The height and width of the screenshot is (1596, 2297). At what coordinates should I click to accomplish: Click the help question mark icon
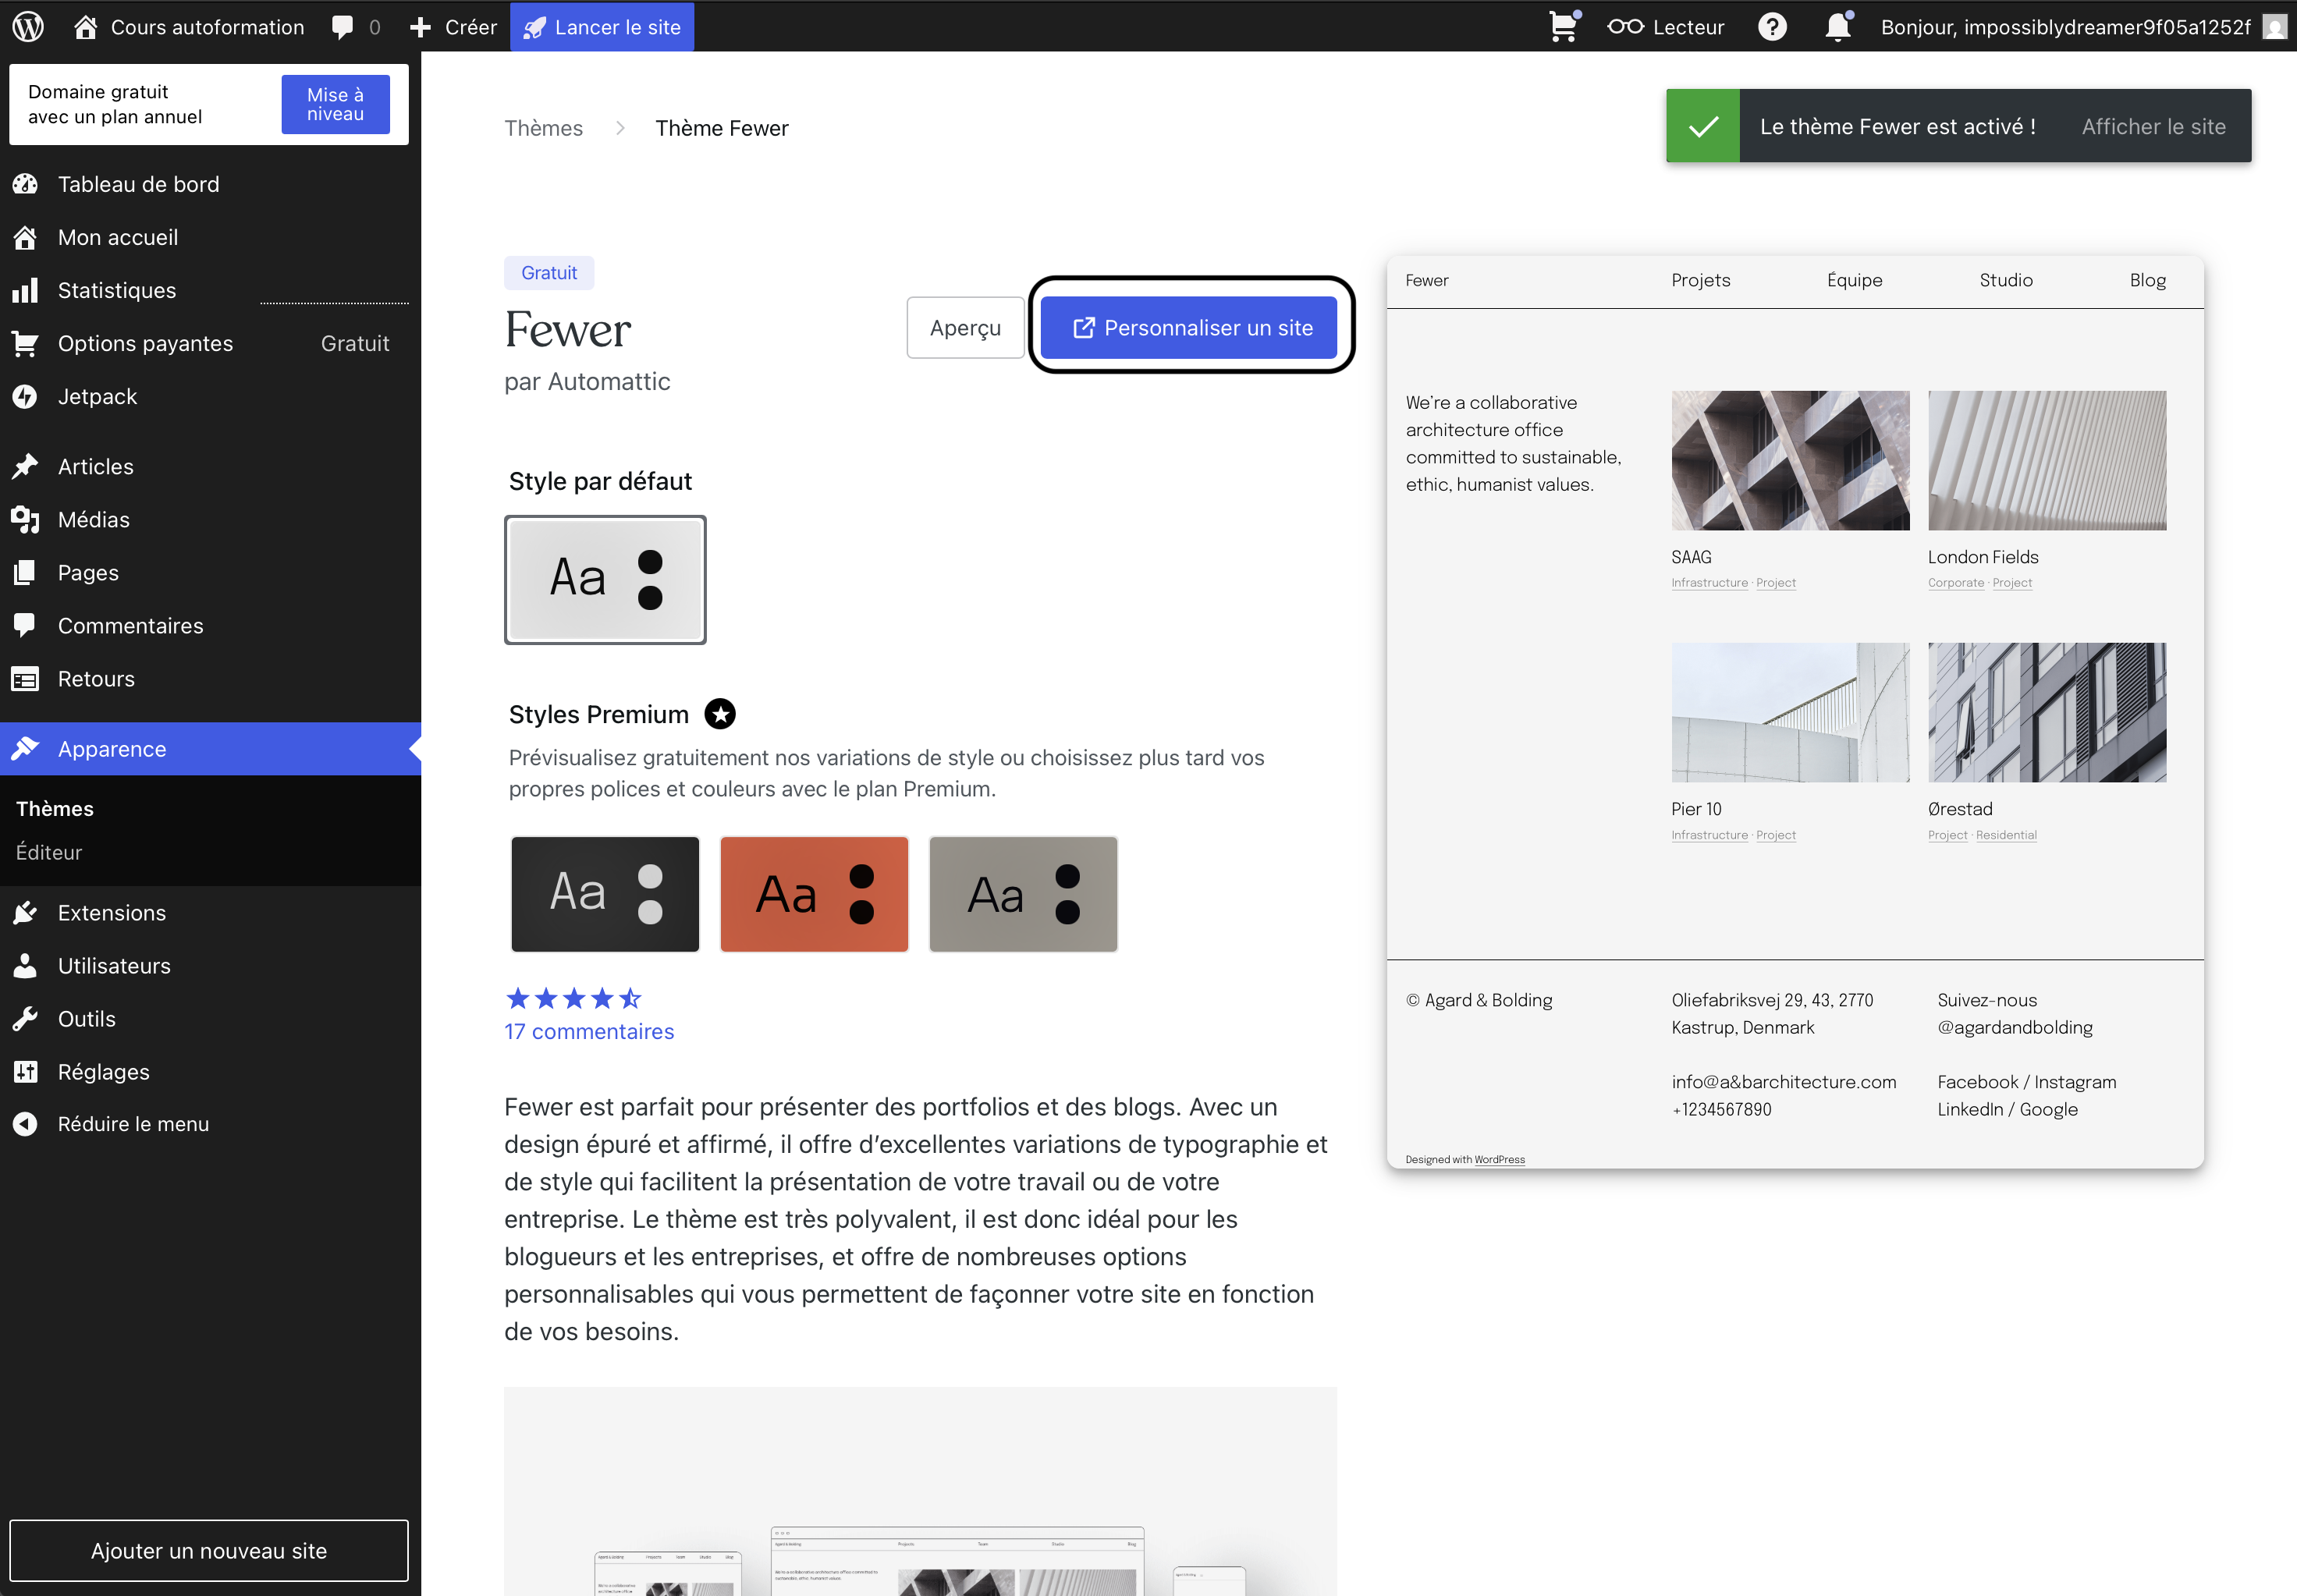click(x=1772, y=27)
